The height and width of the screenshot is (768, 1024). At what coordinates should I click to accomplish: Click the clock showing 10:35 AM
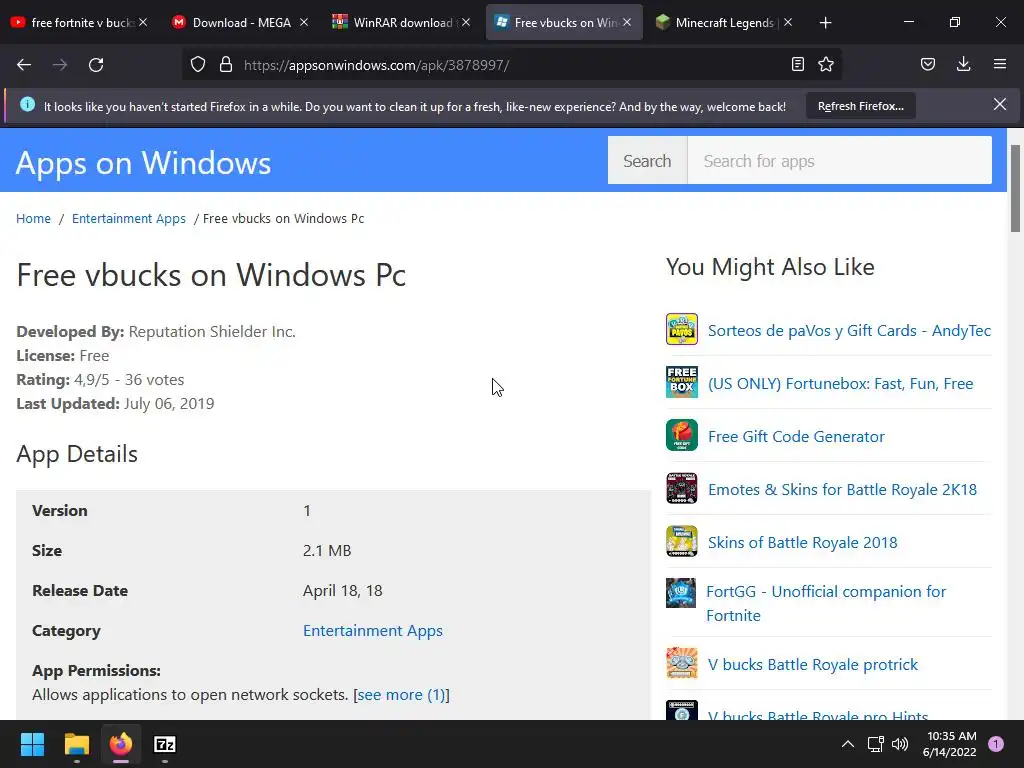click(952, 736)
